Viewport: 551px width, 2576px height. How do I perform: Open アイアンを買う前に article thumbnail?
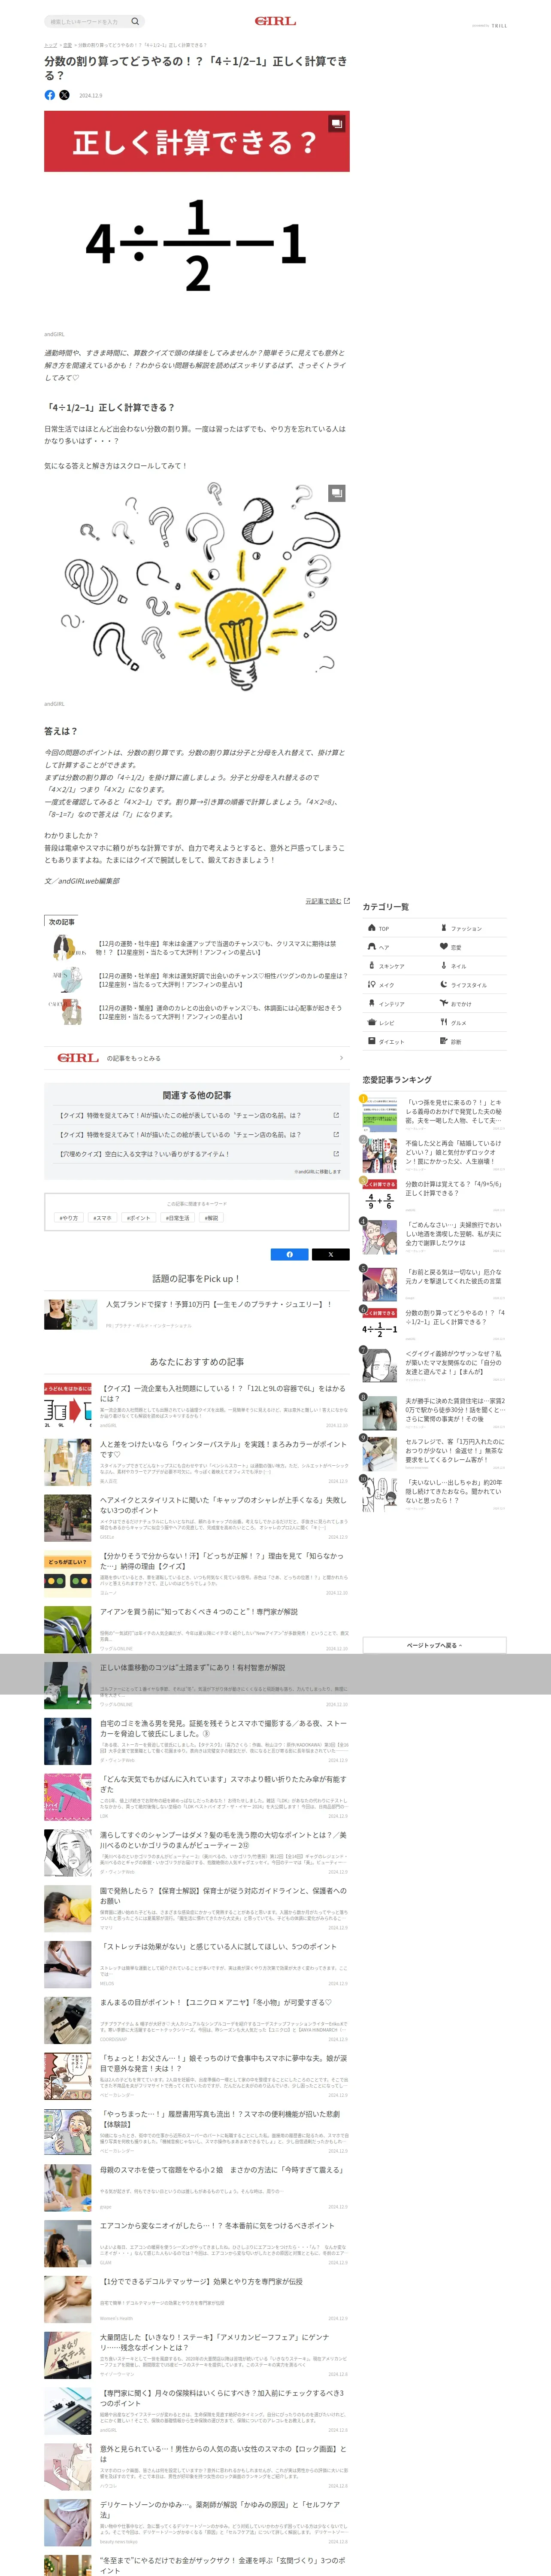(x=68, y=1630)
